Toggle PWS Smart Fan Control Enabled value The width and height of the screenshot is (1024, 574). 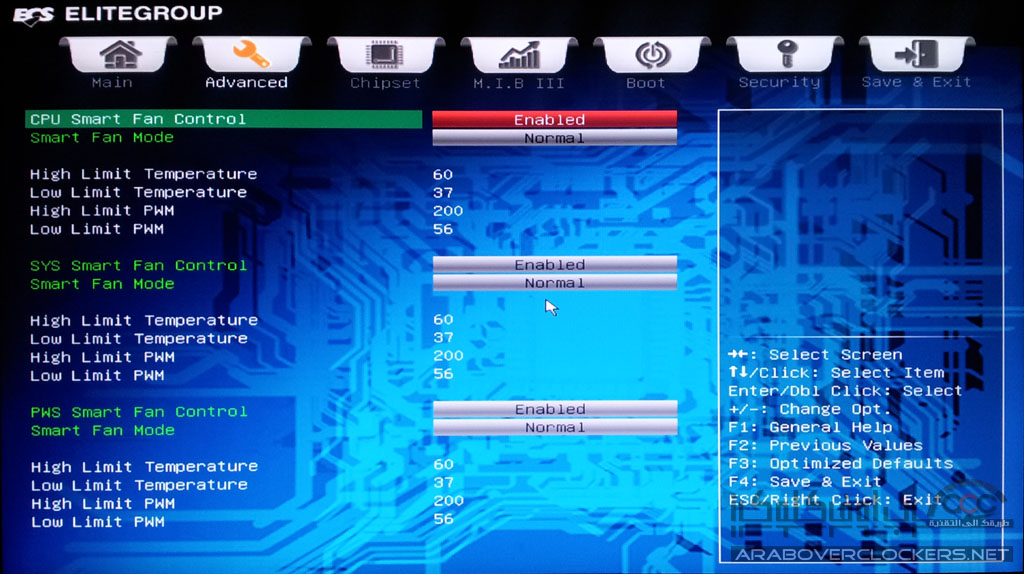(554, 410)
